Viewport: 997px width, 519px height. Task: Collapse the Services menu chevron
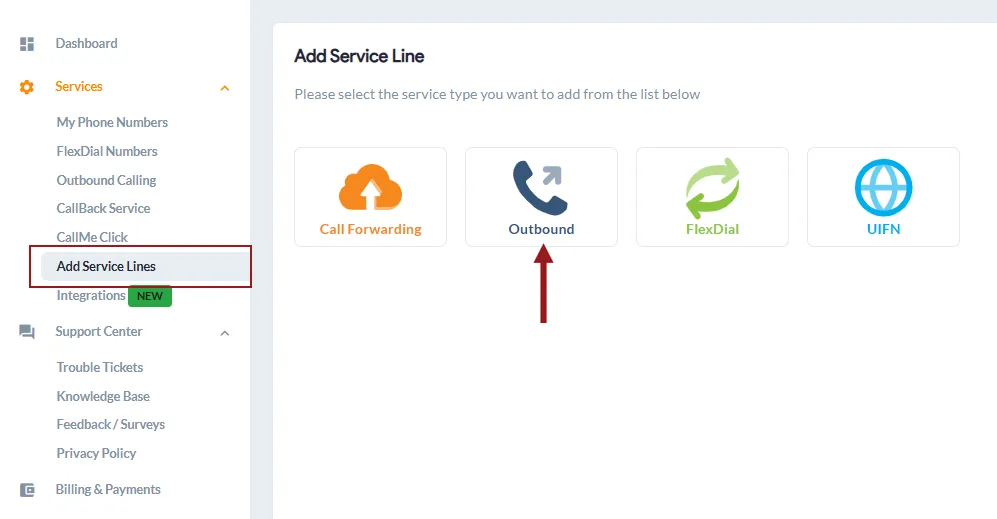224,88
